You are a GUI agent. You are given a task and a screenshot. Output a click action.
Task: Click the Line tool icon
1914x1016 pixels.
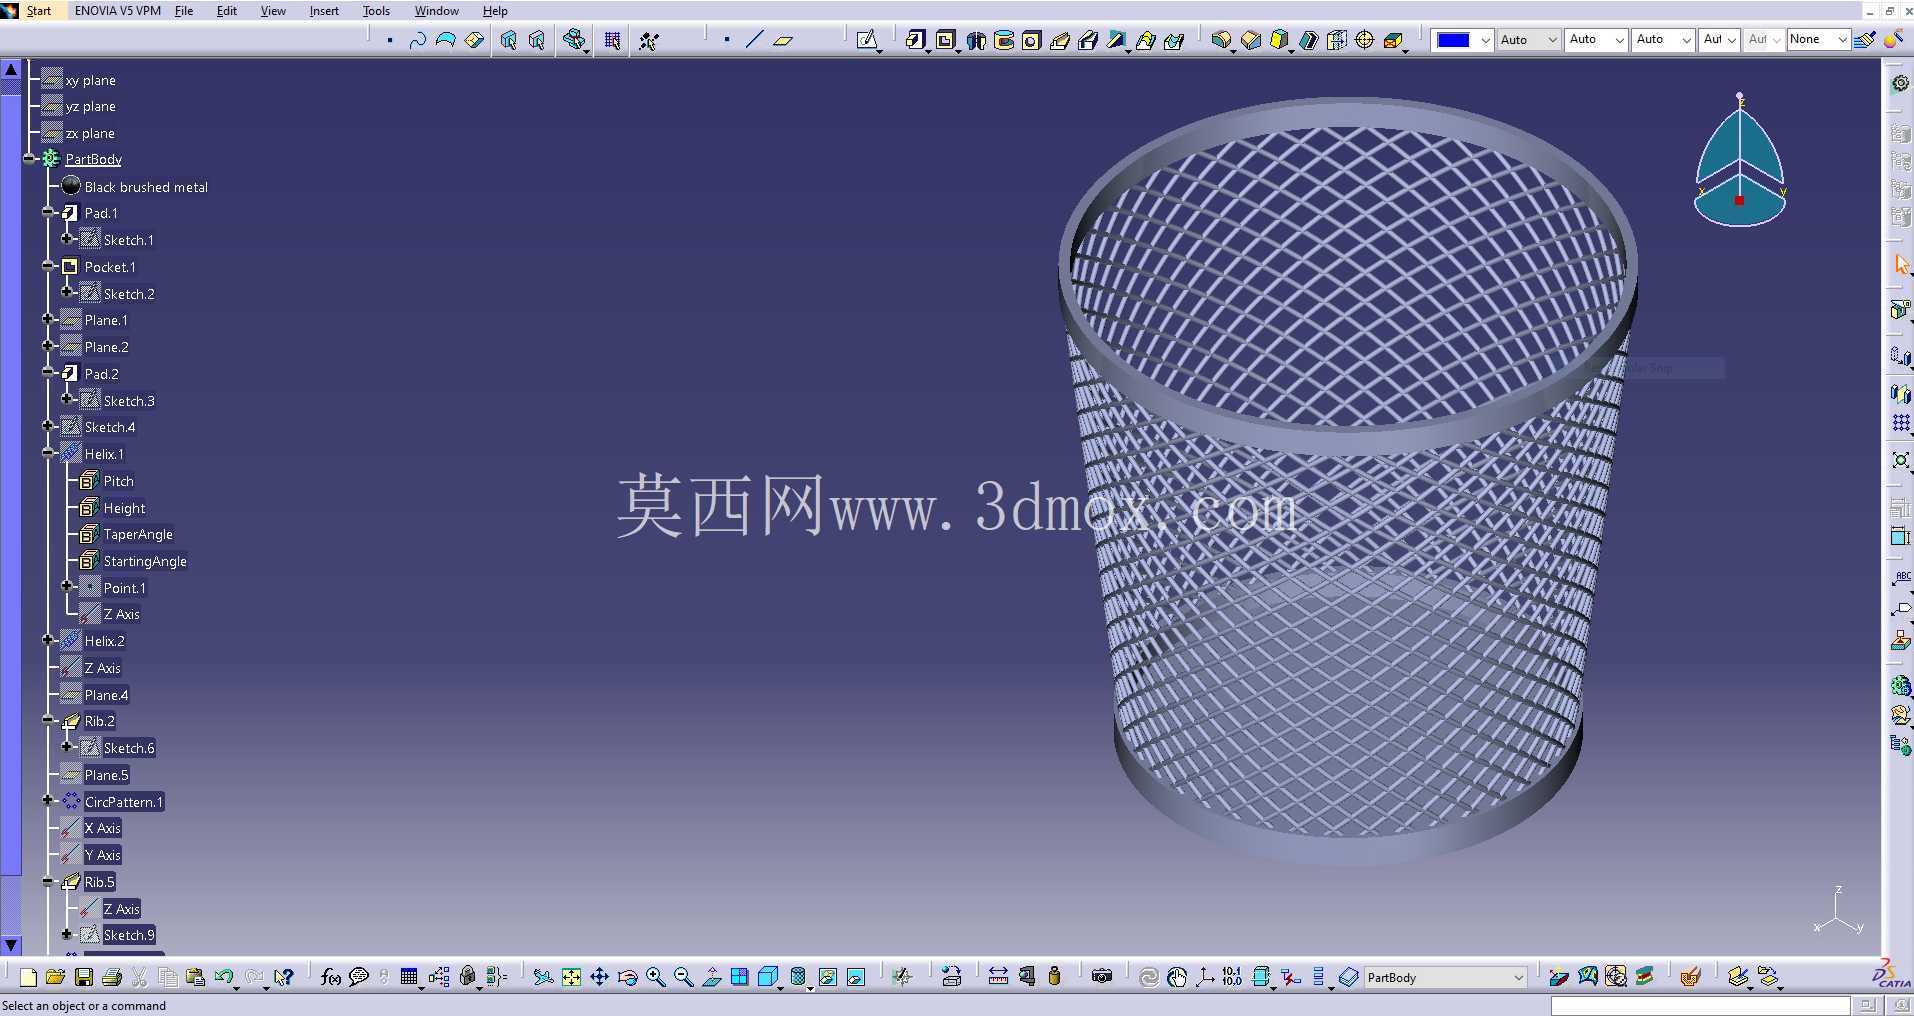point(755,40)
